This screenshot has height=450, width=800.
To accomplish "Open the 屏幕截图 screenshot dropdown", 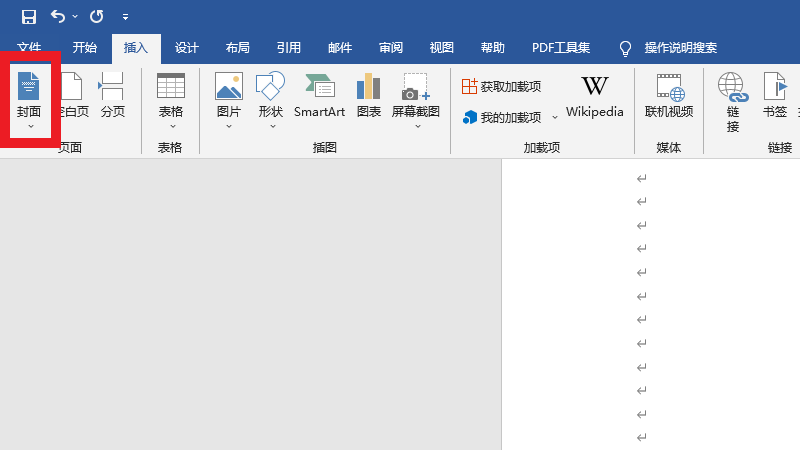I will point(416,125).
